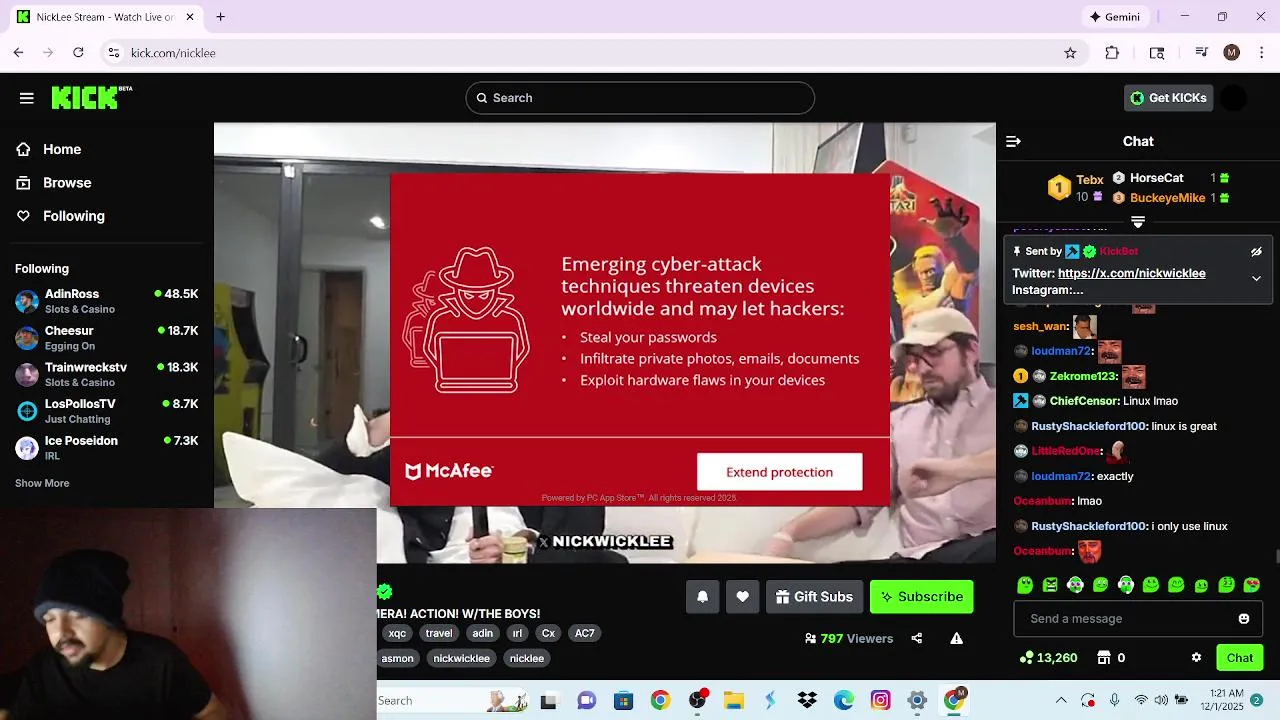Image resolution: width=1280 pixels, height=720 pixels.
Task: Open browser extensions puzzle icon
Action: click(x=1112, y=53)
